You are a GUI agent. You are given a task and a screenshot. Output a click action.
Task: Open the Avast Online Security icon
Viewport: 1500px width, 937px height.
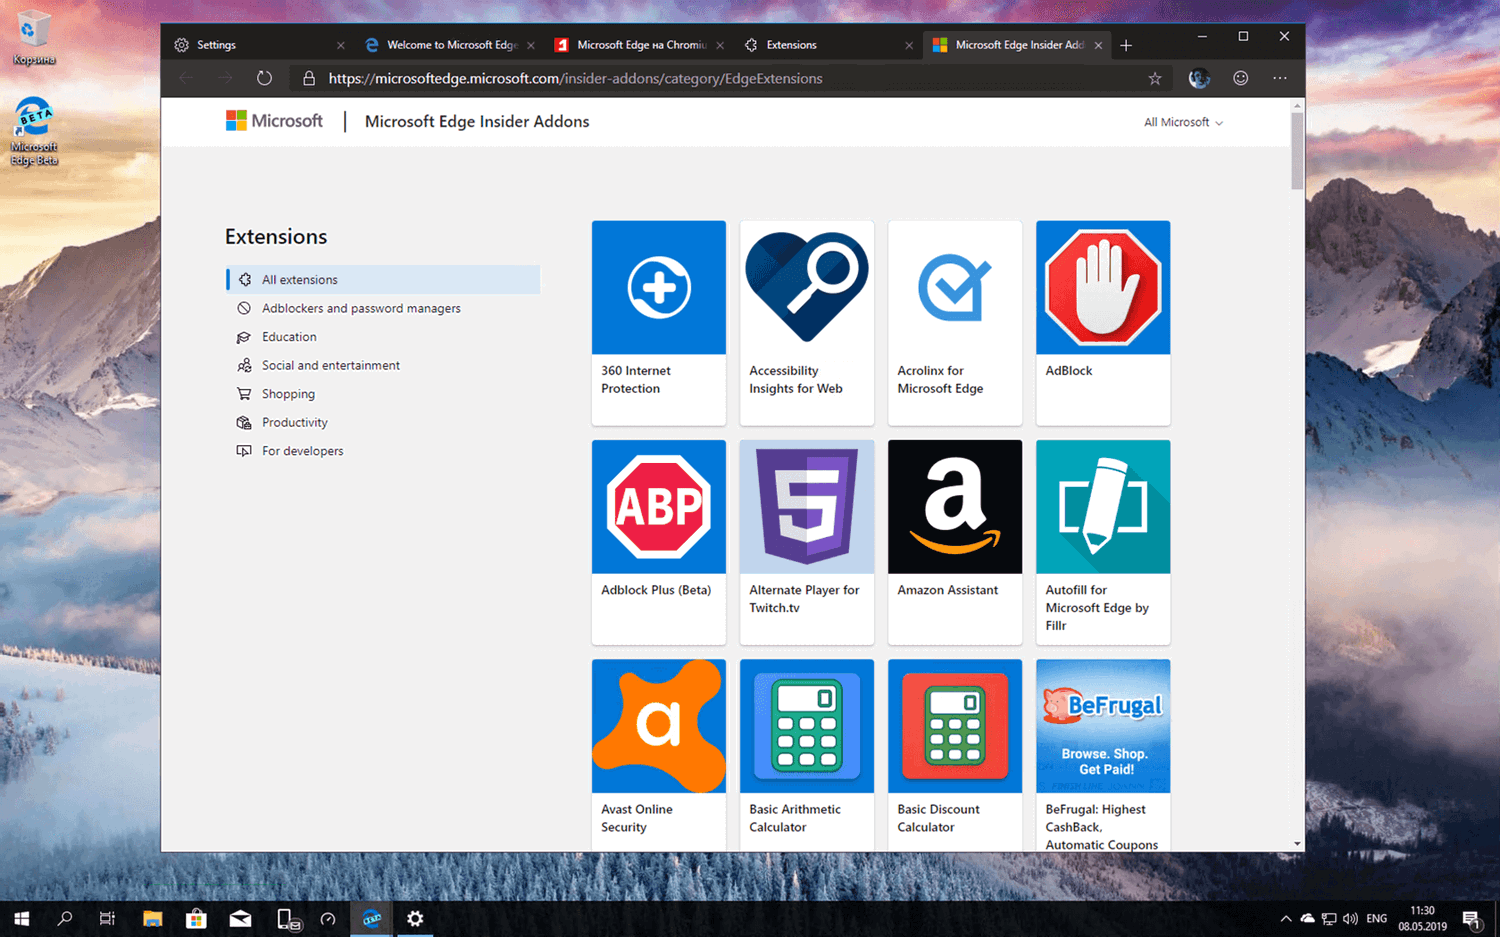tap(659, 726)
